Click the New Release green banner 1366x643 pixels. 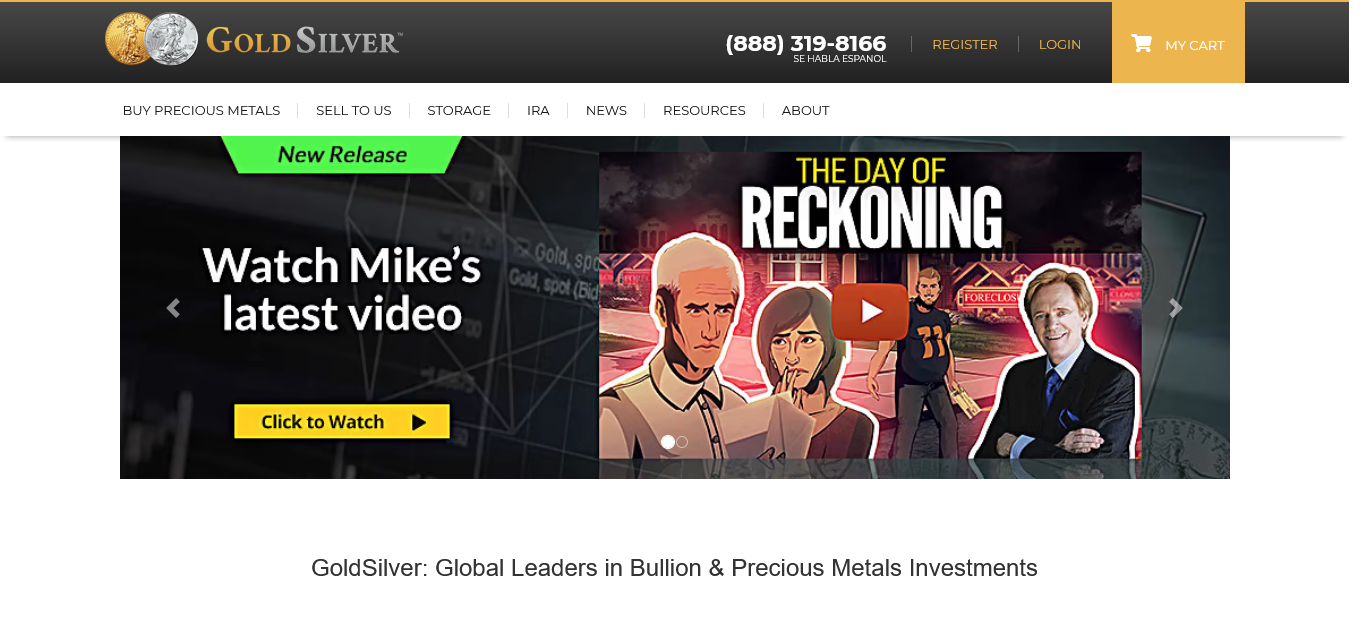click(342, 154)
